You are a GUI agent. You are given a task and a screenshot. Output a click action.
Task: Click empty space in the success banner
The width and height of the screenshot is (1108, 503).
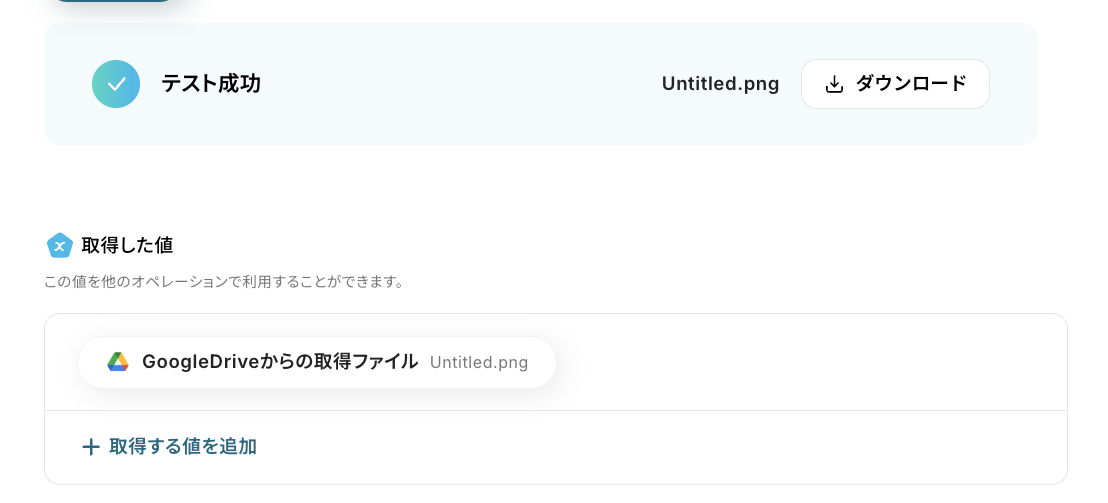[x=450, y=84]
